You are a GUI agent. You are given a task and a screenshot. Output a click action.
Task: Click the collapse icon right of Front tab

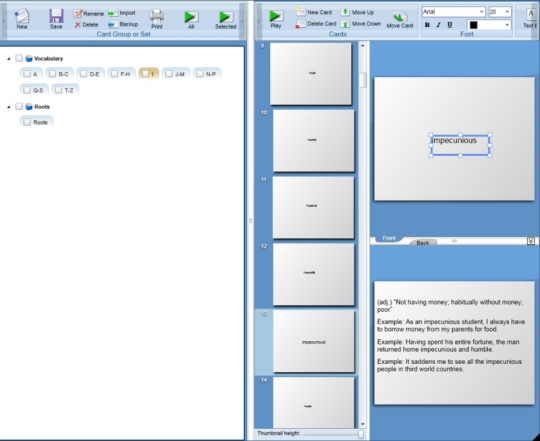tap(531, 241)
